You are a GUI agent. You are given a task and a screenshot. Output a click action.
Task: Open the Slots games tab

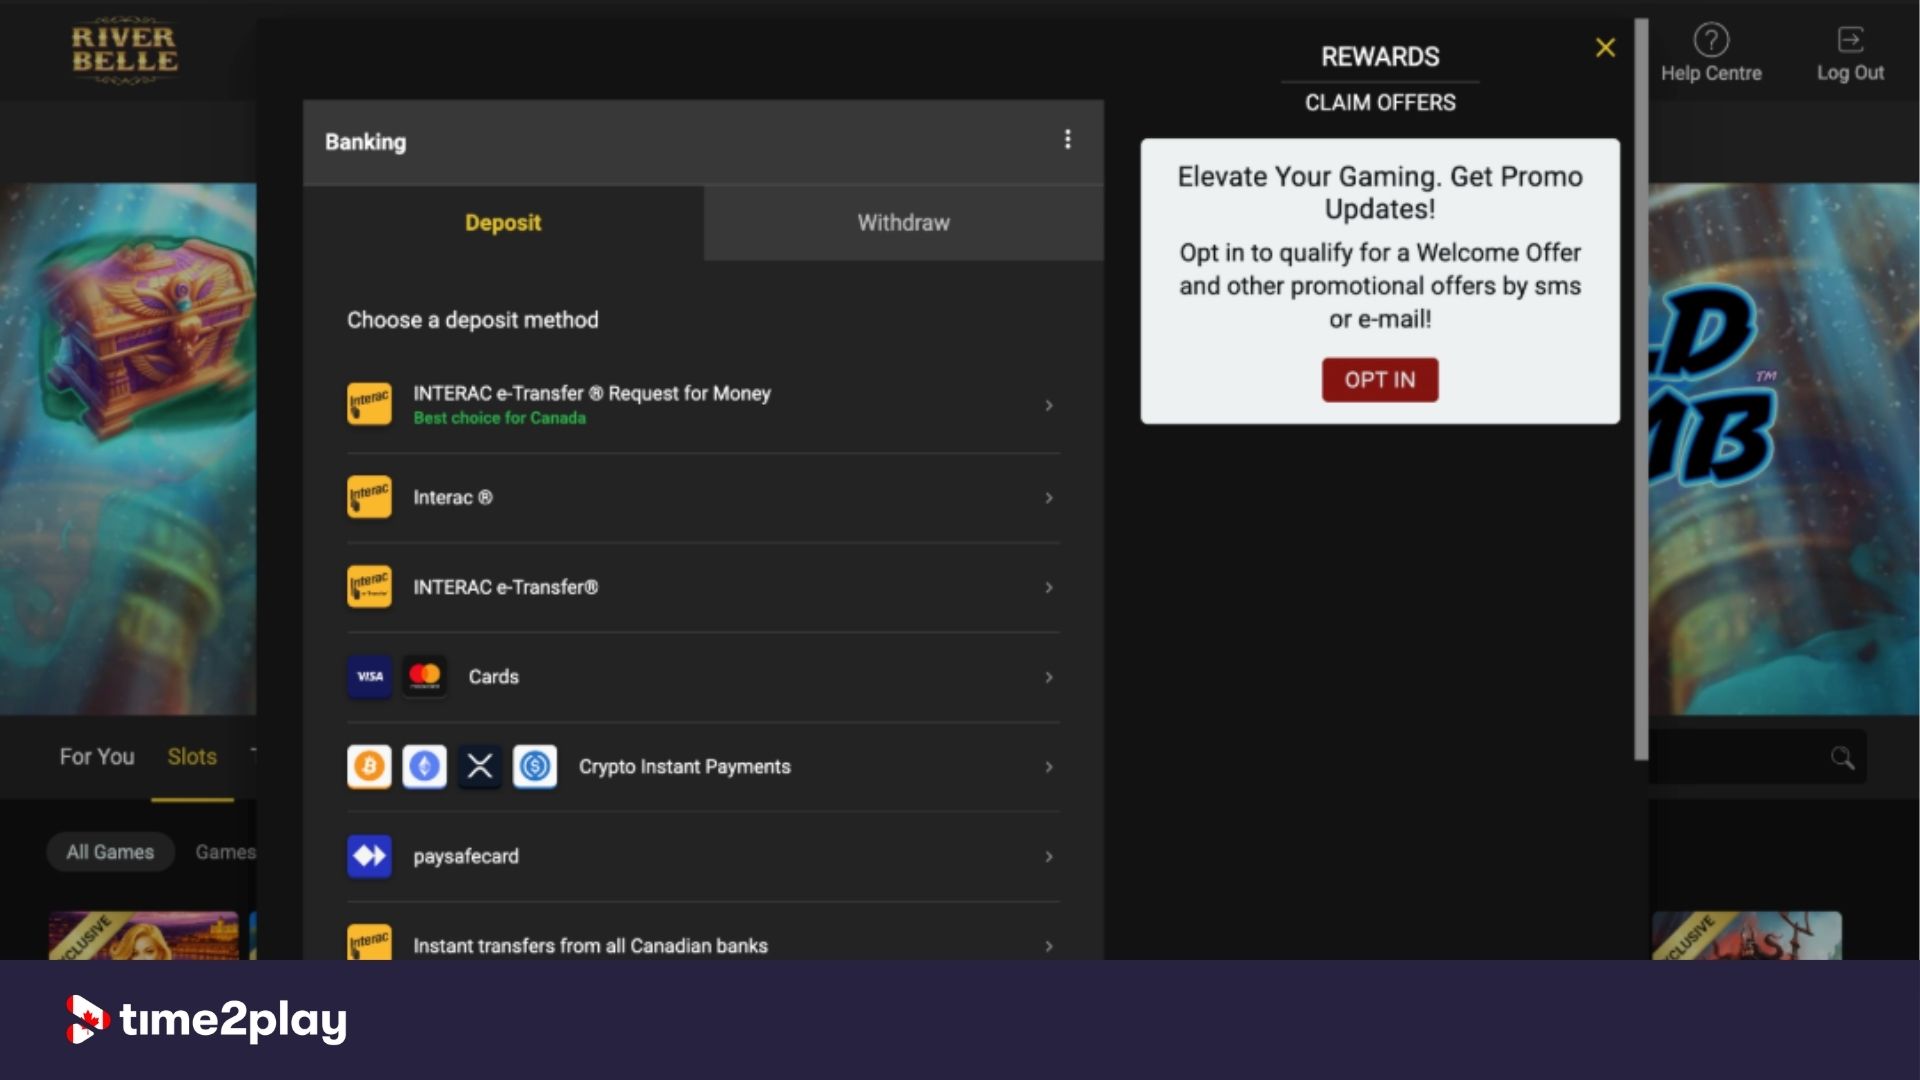[x=192, y=757]
